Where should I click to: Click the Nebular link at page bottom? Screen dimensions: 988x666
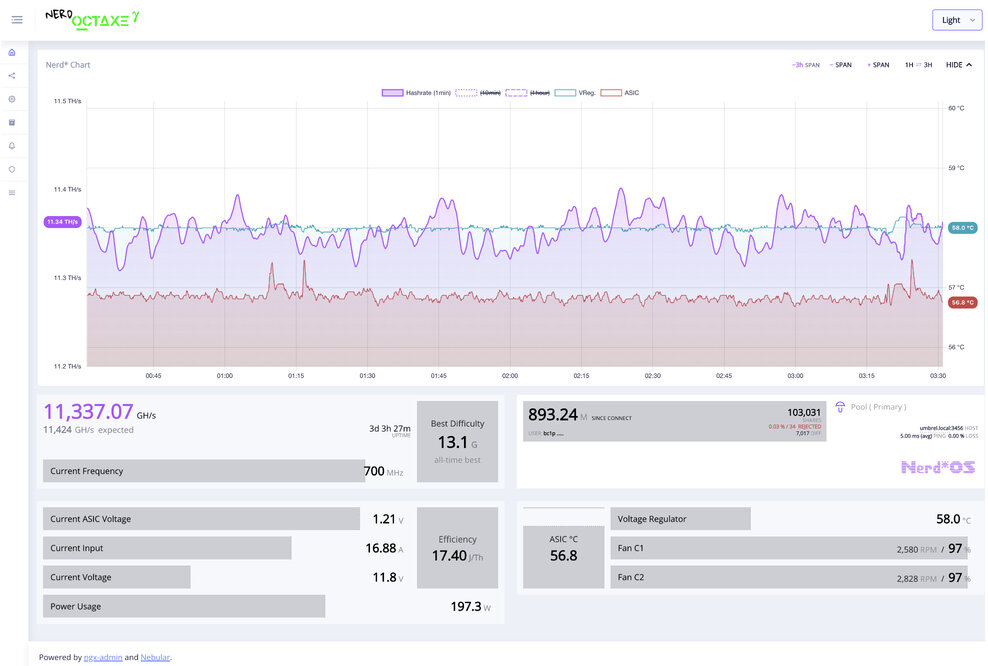155,657
